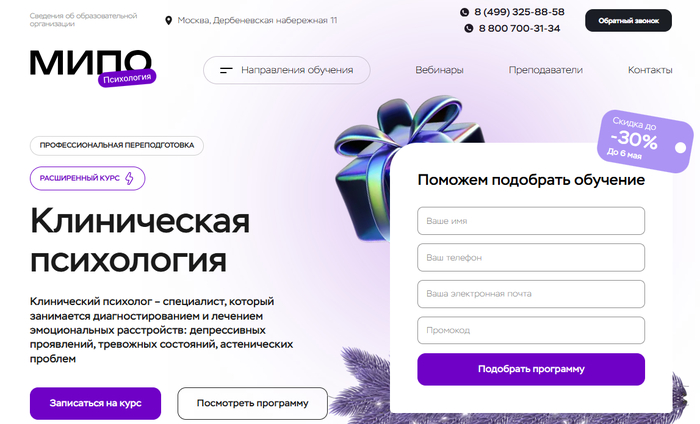Submit the form with Подобрать программу
The height and width of the screenshot is (424, 700).
531,369
